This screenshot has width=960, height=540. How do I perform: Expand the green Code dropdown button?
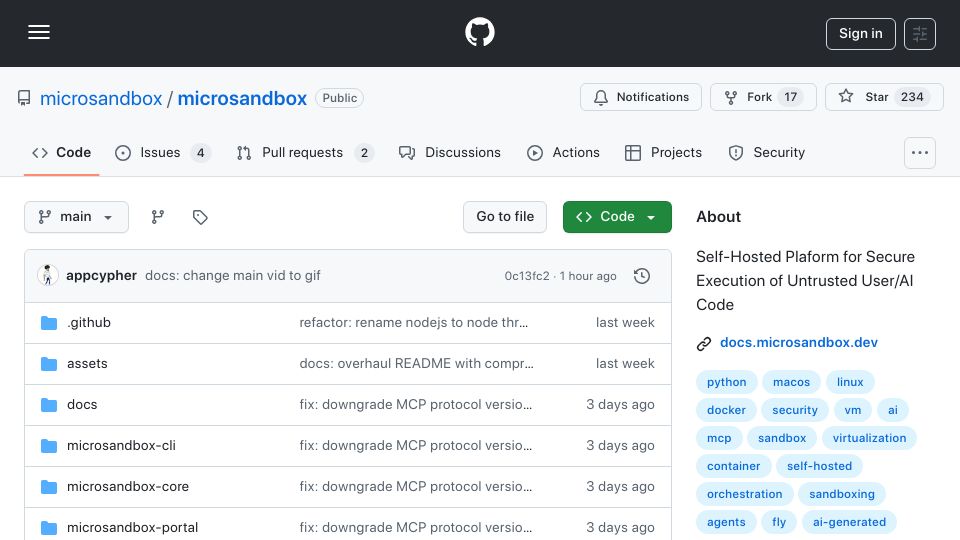coord(617,217)
